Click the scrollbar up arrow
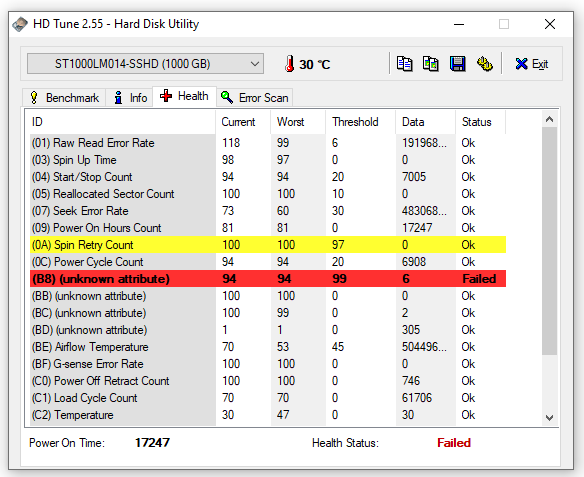Screen dimensions: 584x477 [549, 119]
